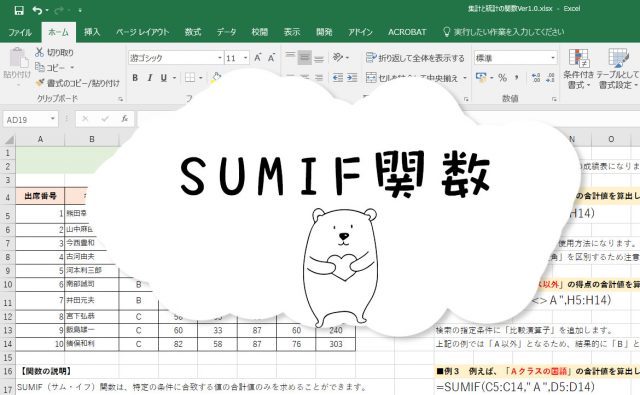
Task: Click the increase indent icon
Action: pyautogui.click(x=352, y=78)
